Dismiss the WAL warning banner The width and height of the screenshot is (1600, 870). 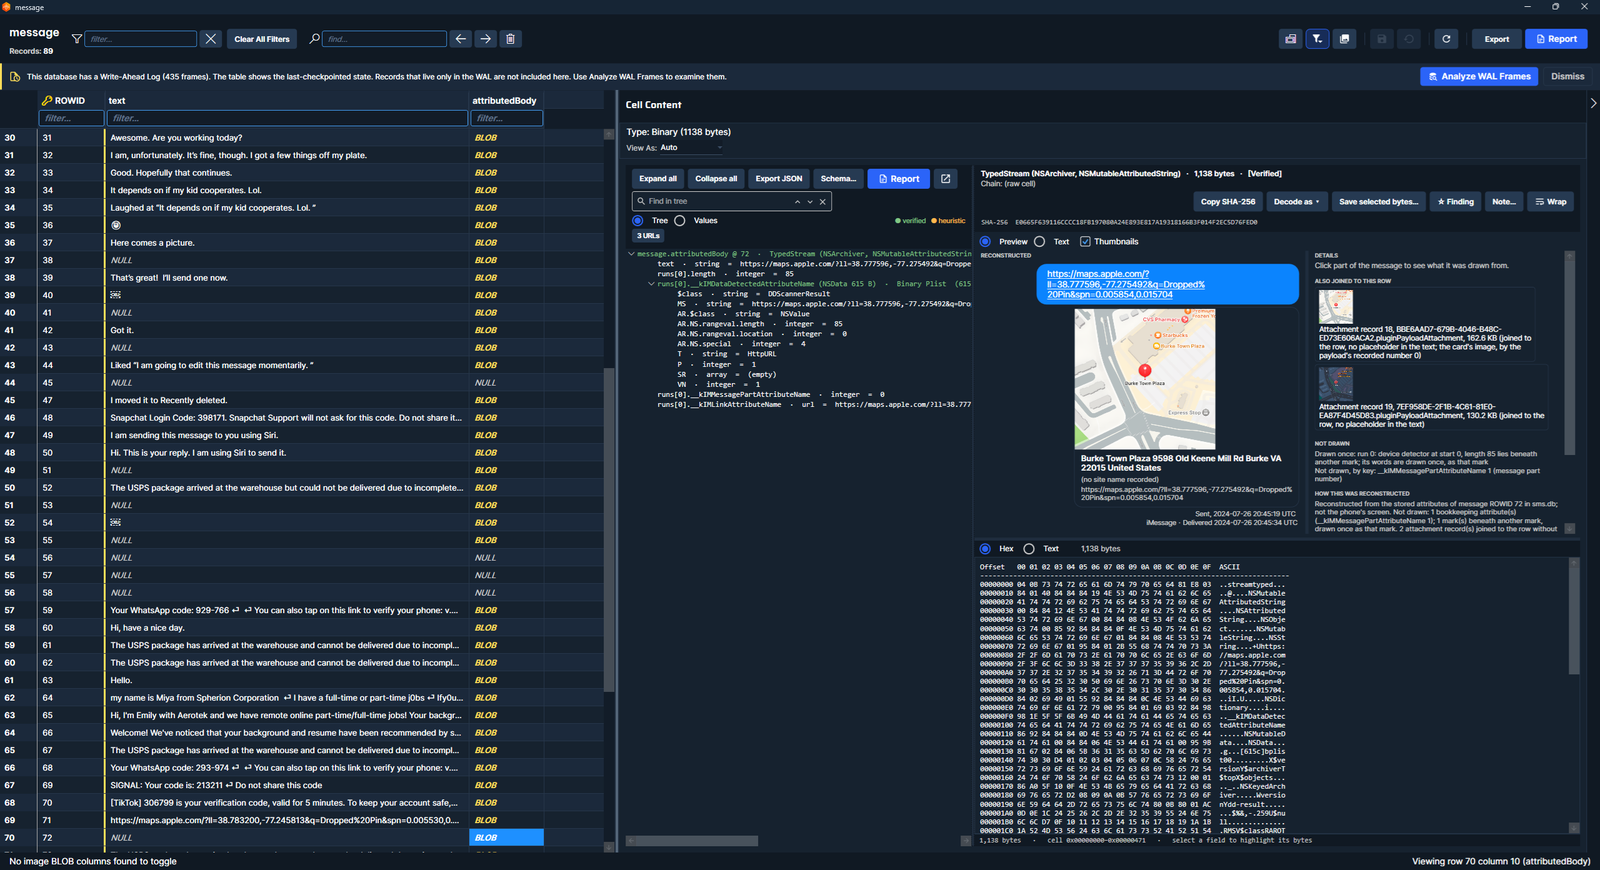pyautogui.click(x=1568, y=77)
